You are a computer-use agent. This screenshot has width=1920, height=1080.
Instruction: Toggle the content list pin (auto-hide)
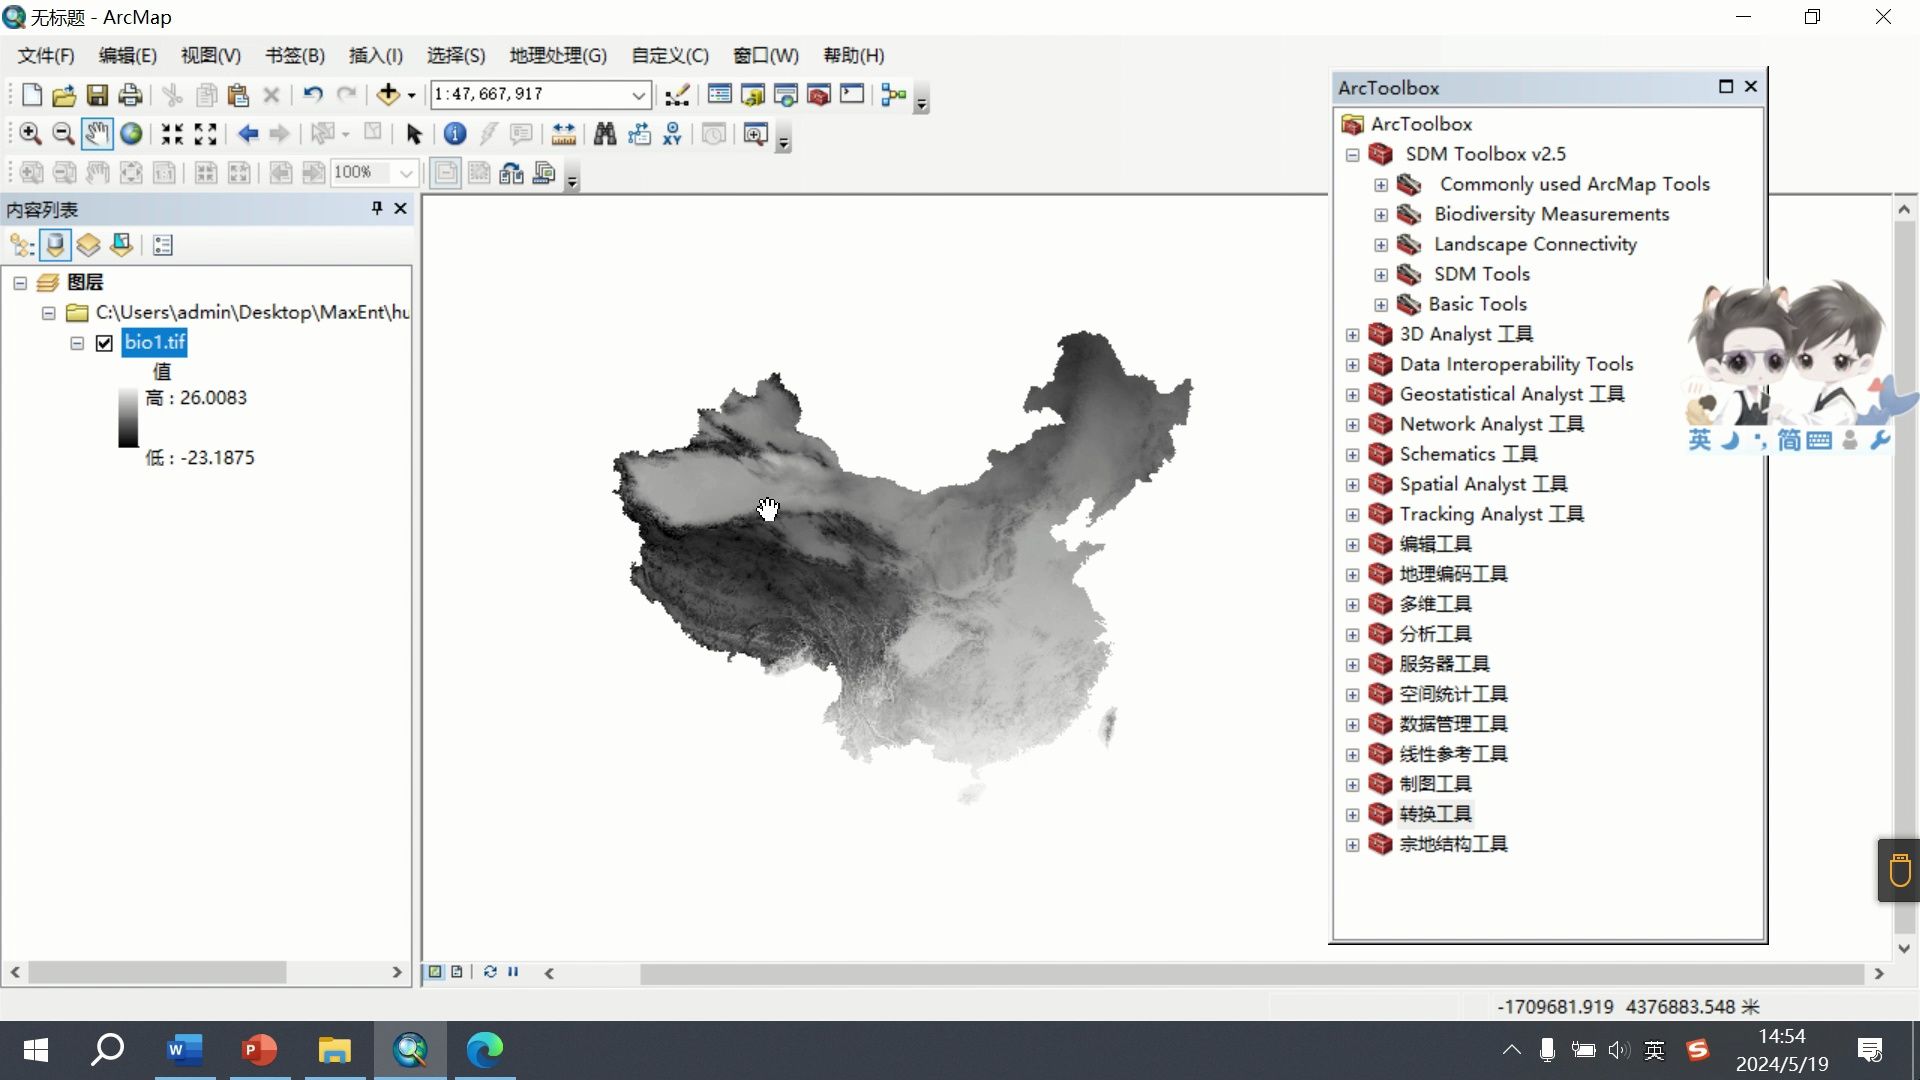(x=377, y=208)
